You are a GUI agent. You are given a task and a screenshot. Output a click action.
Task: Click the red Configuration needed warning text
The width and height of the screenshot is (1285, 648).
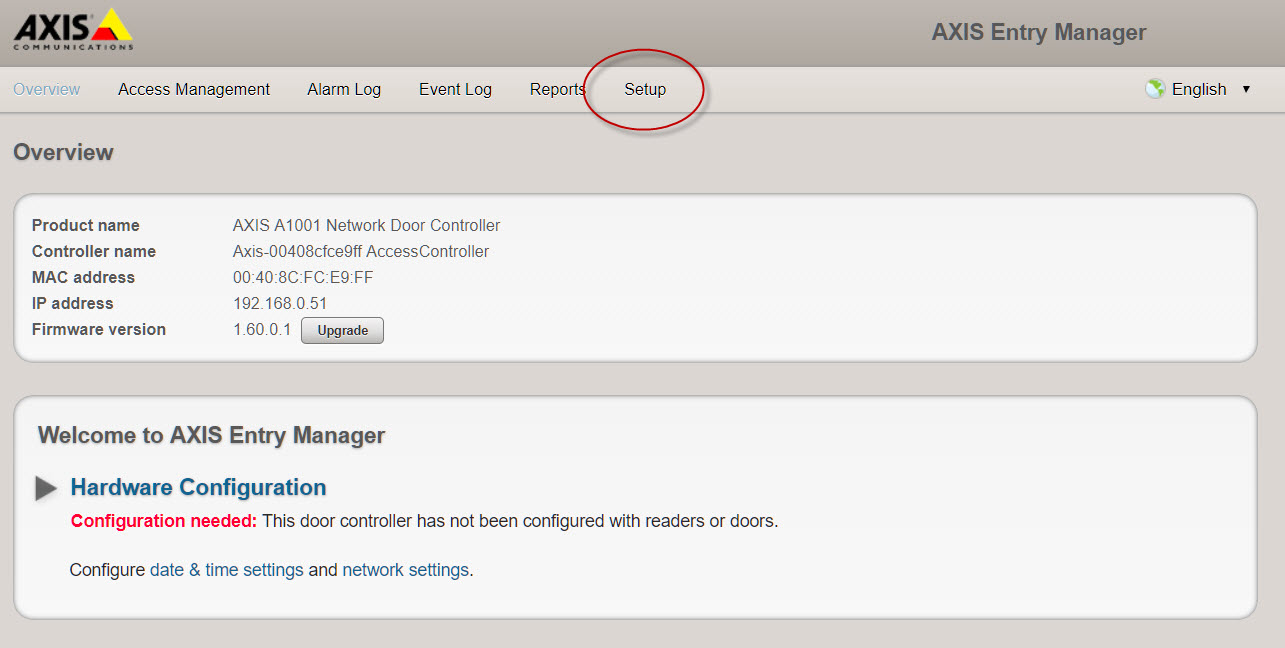[164, 521]
